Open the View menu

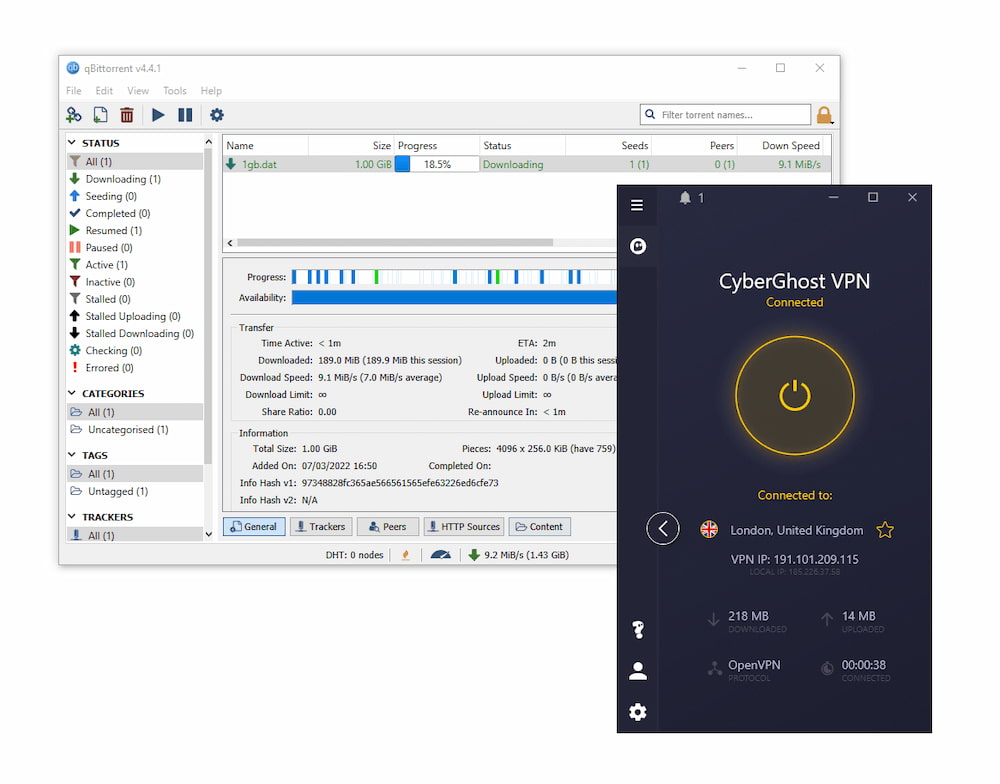138,91
